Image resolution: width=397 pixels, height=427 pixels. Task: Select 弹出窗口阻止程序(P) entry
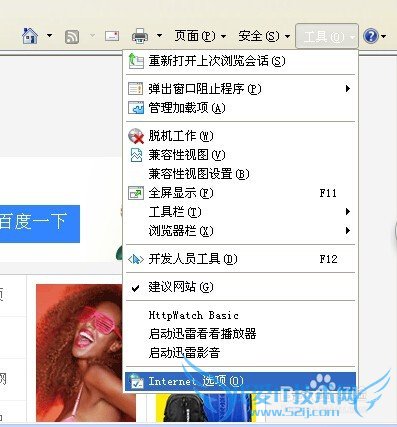[240, 89]
